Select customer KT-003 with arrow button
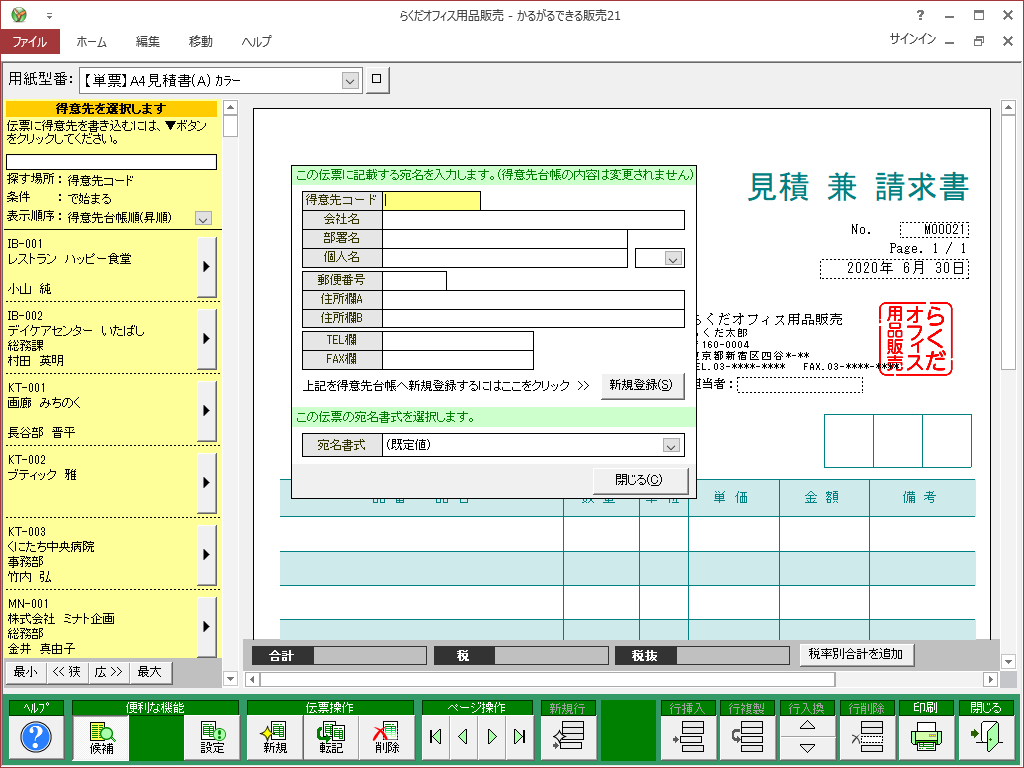Screen dimensions: 1024x768 [x=206, y=554]
